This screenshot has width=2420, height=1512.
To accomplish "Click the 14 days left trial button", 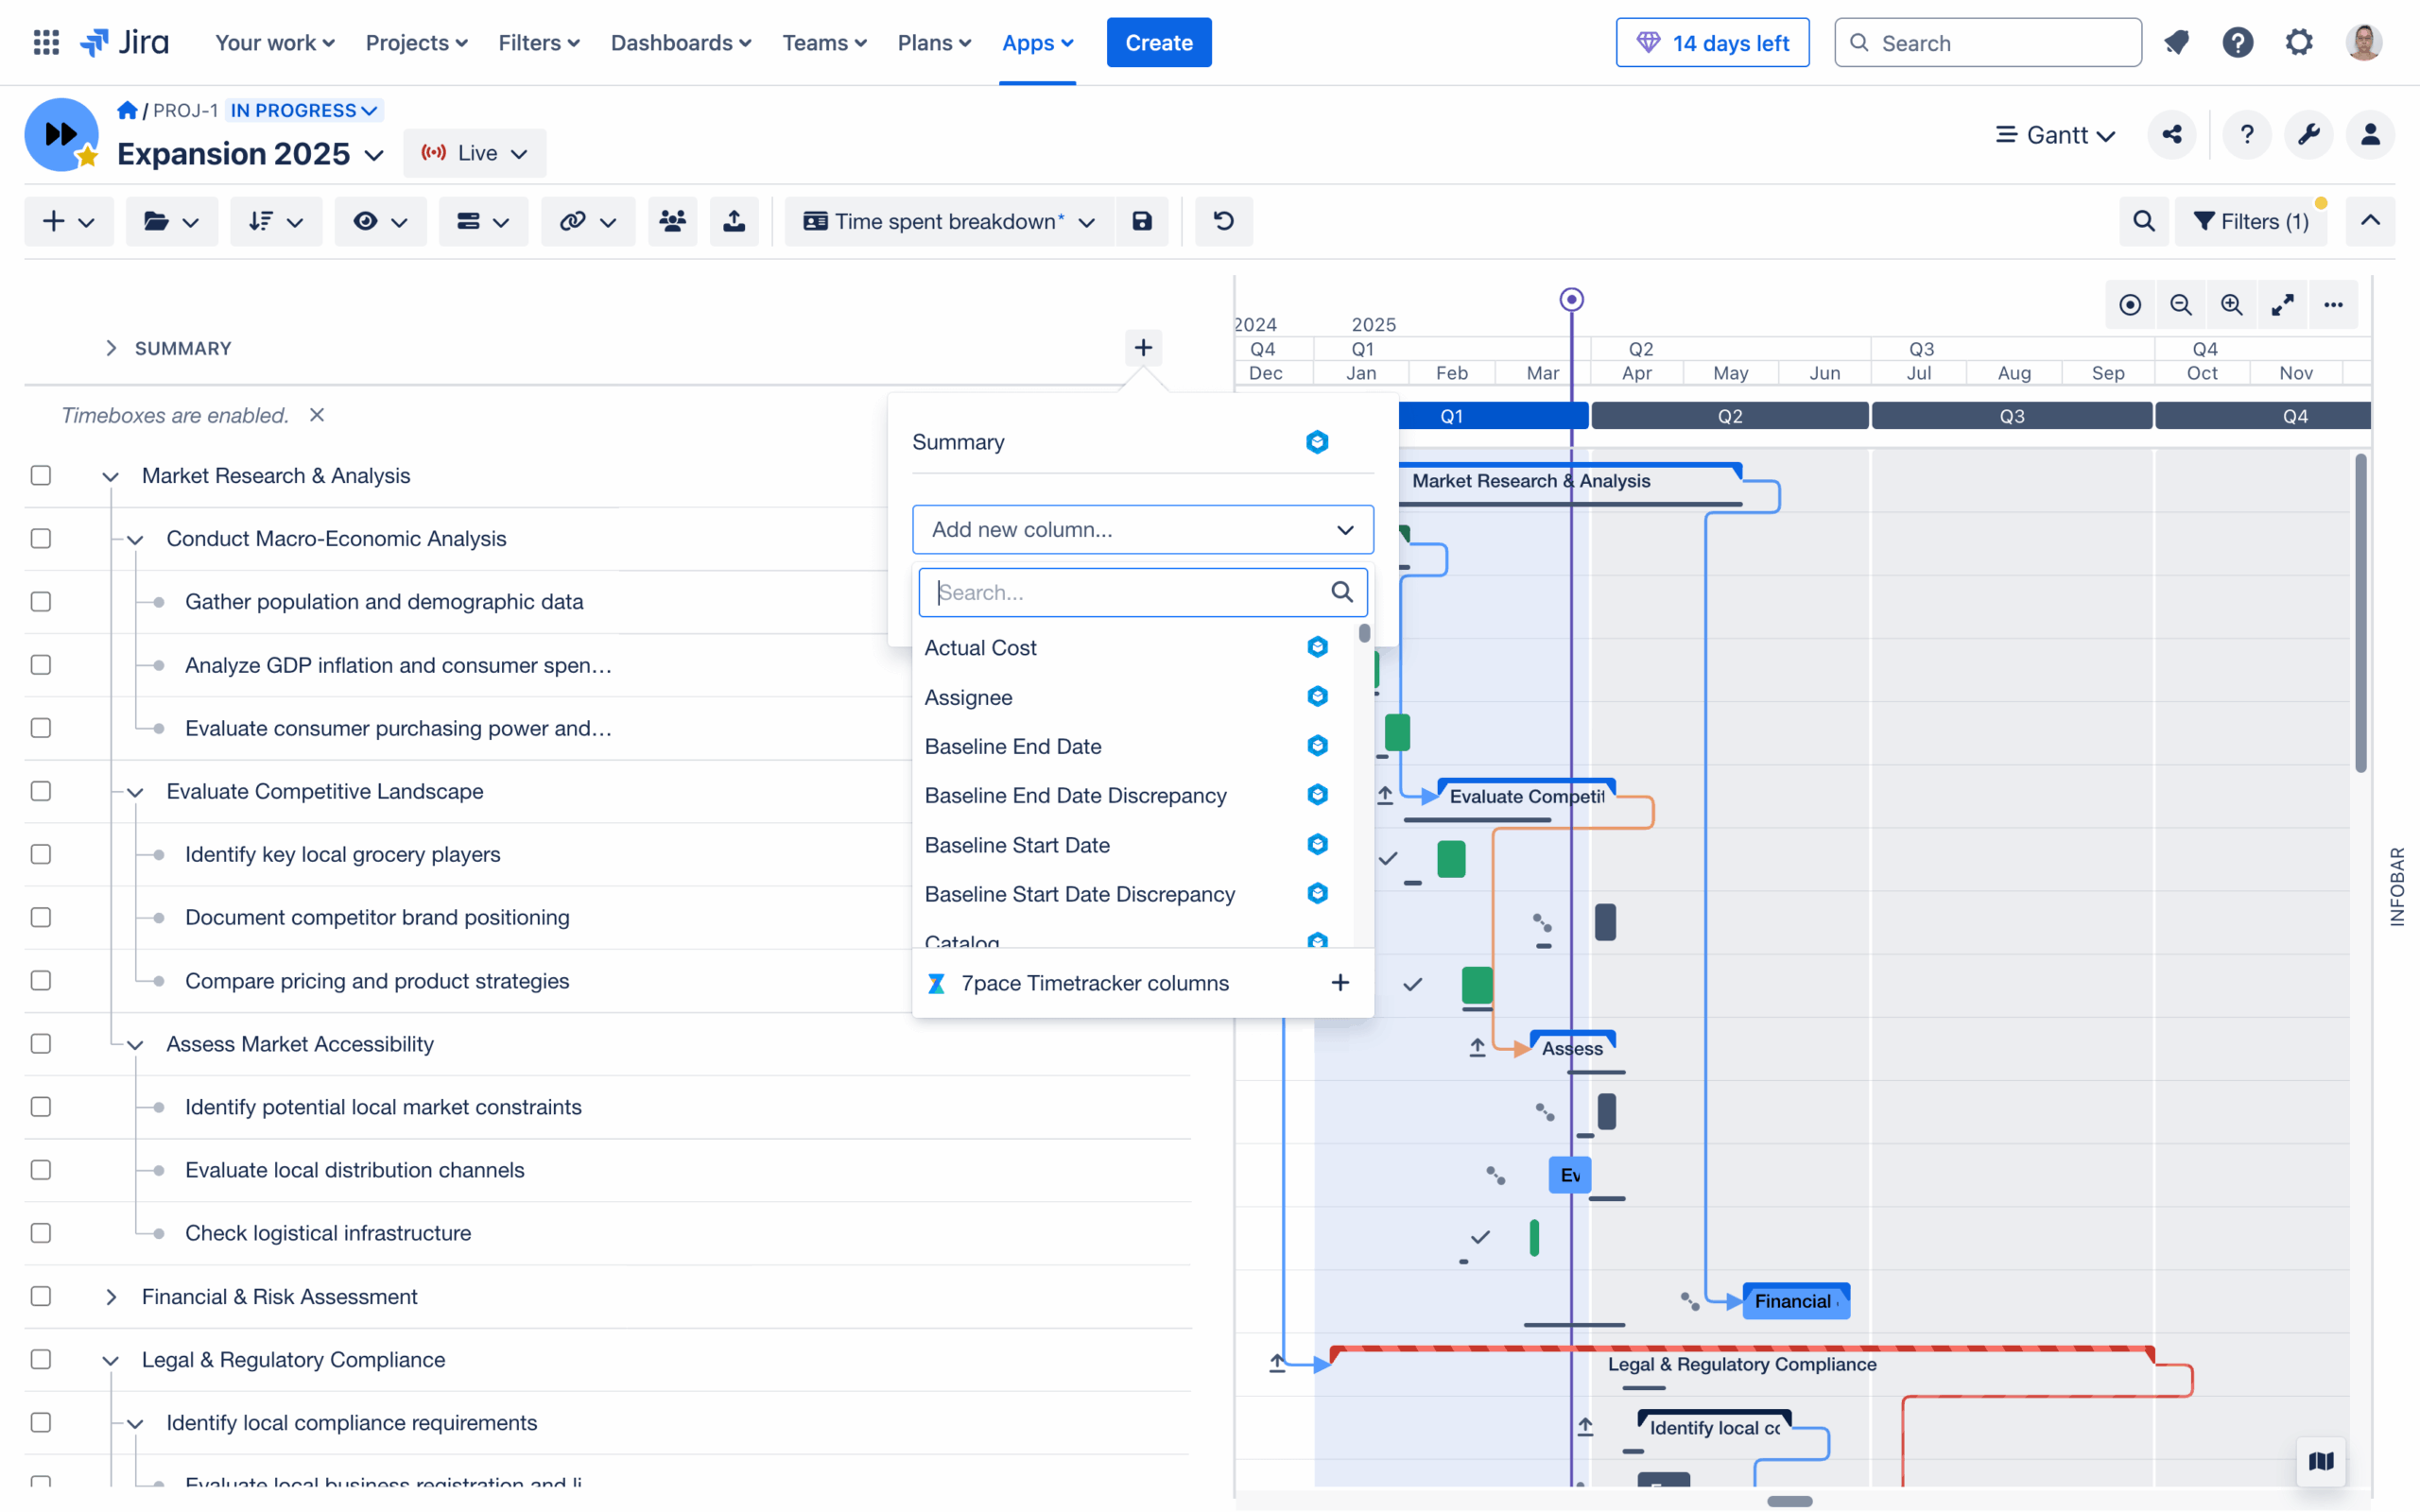I will point(1712,42).
